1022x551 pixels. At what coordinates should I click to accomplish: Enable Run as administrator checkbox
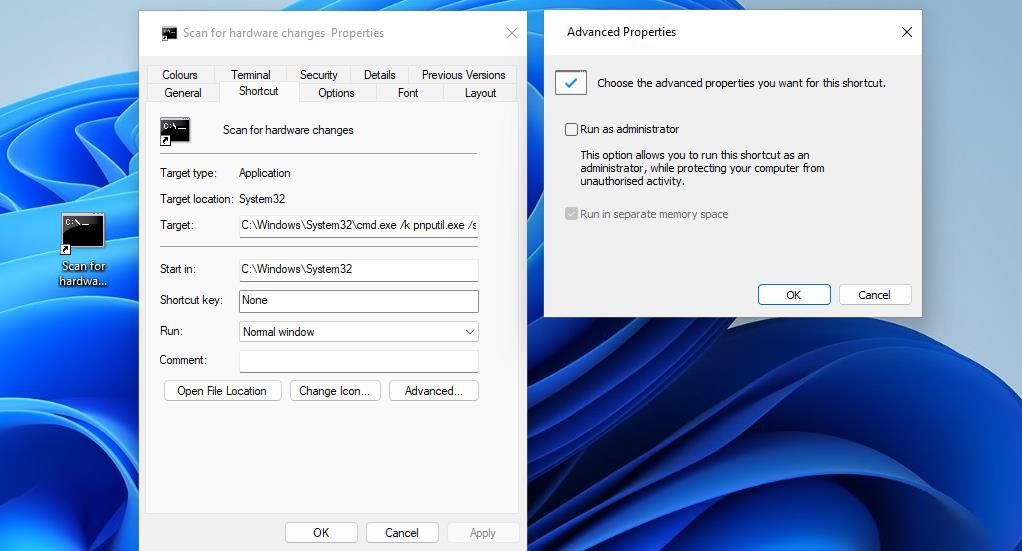[572, 129]
